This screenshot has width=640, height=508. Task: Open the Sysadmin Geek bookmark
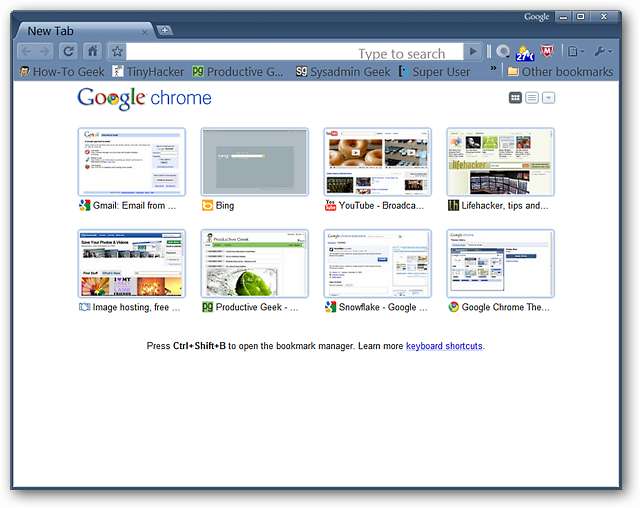343,72
